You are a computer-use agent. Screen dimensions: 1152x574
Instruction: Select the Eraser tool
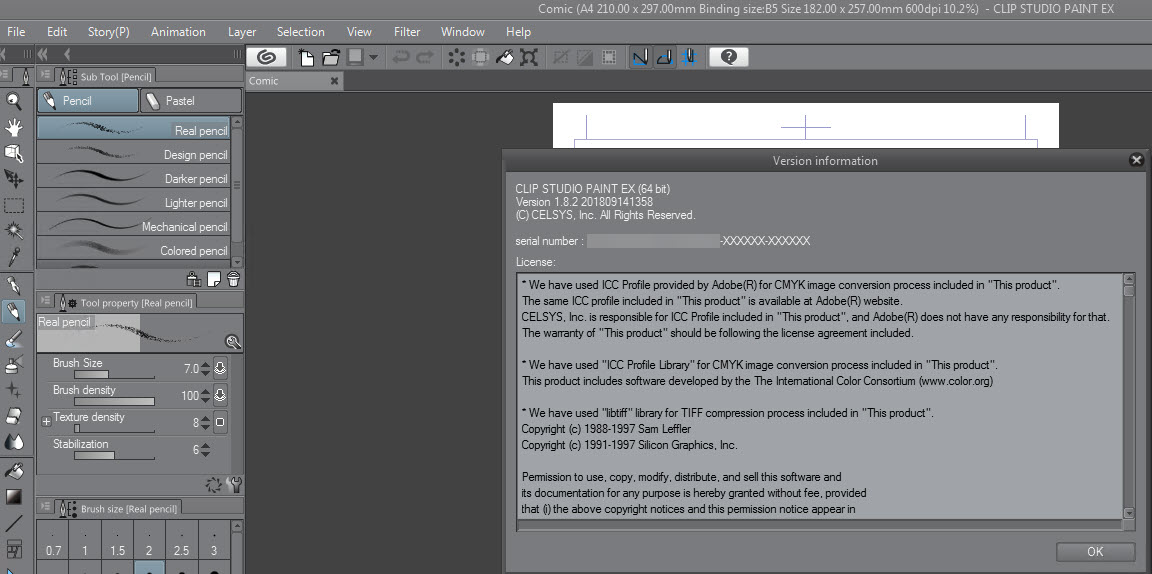click(x=14, y=416)
